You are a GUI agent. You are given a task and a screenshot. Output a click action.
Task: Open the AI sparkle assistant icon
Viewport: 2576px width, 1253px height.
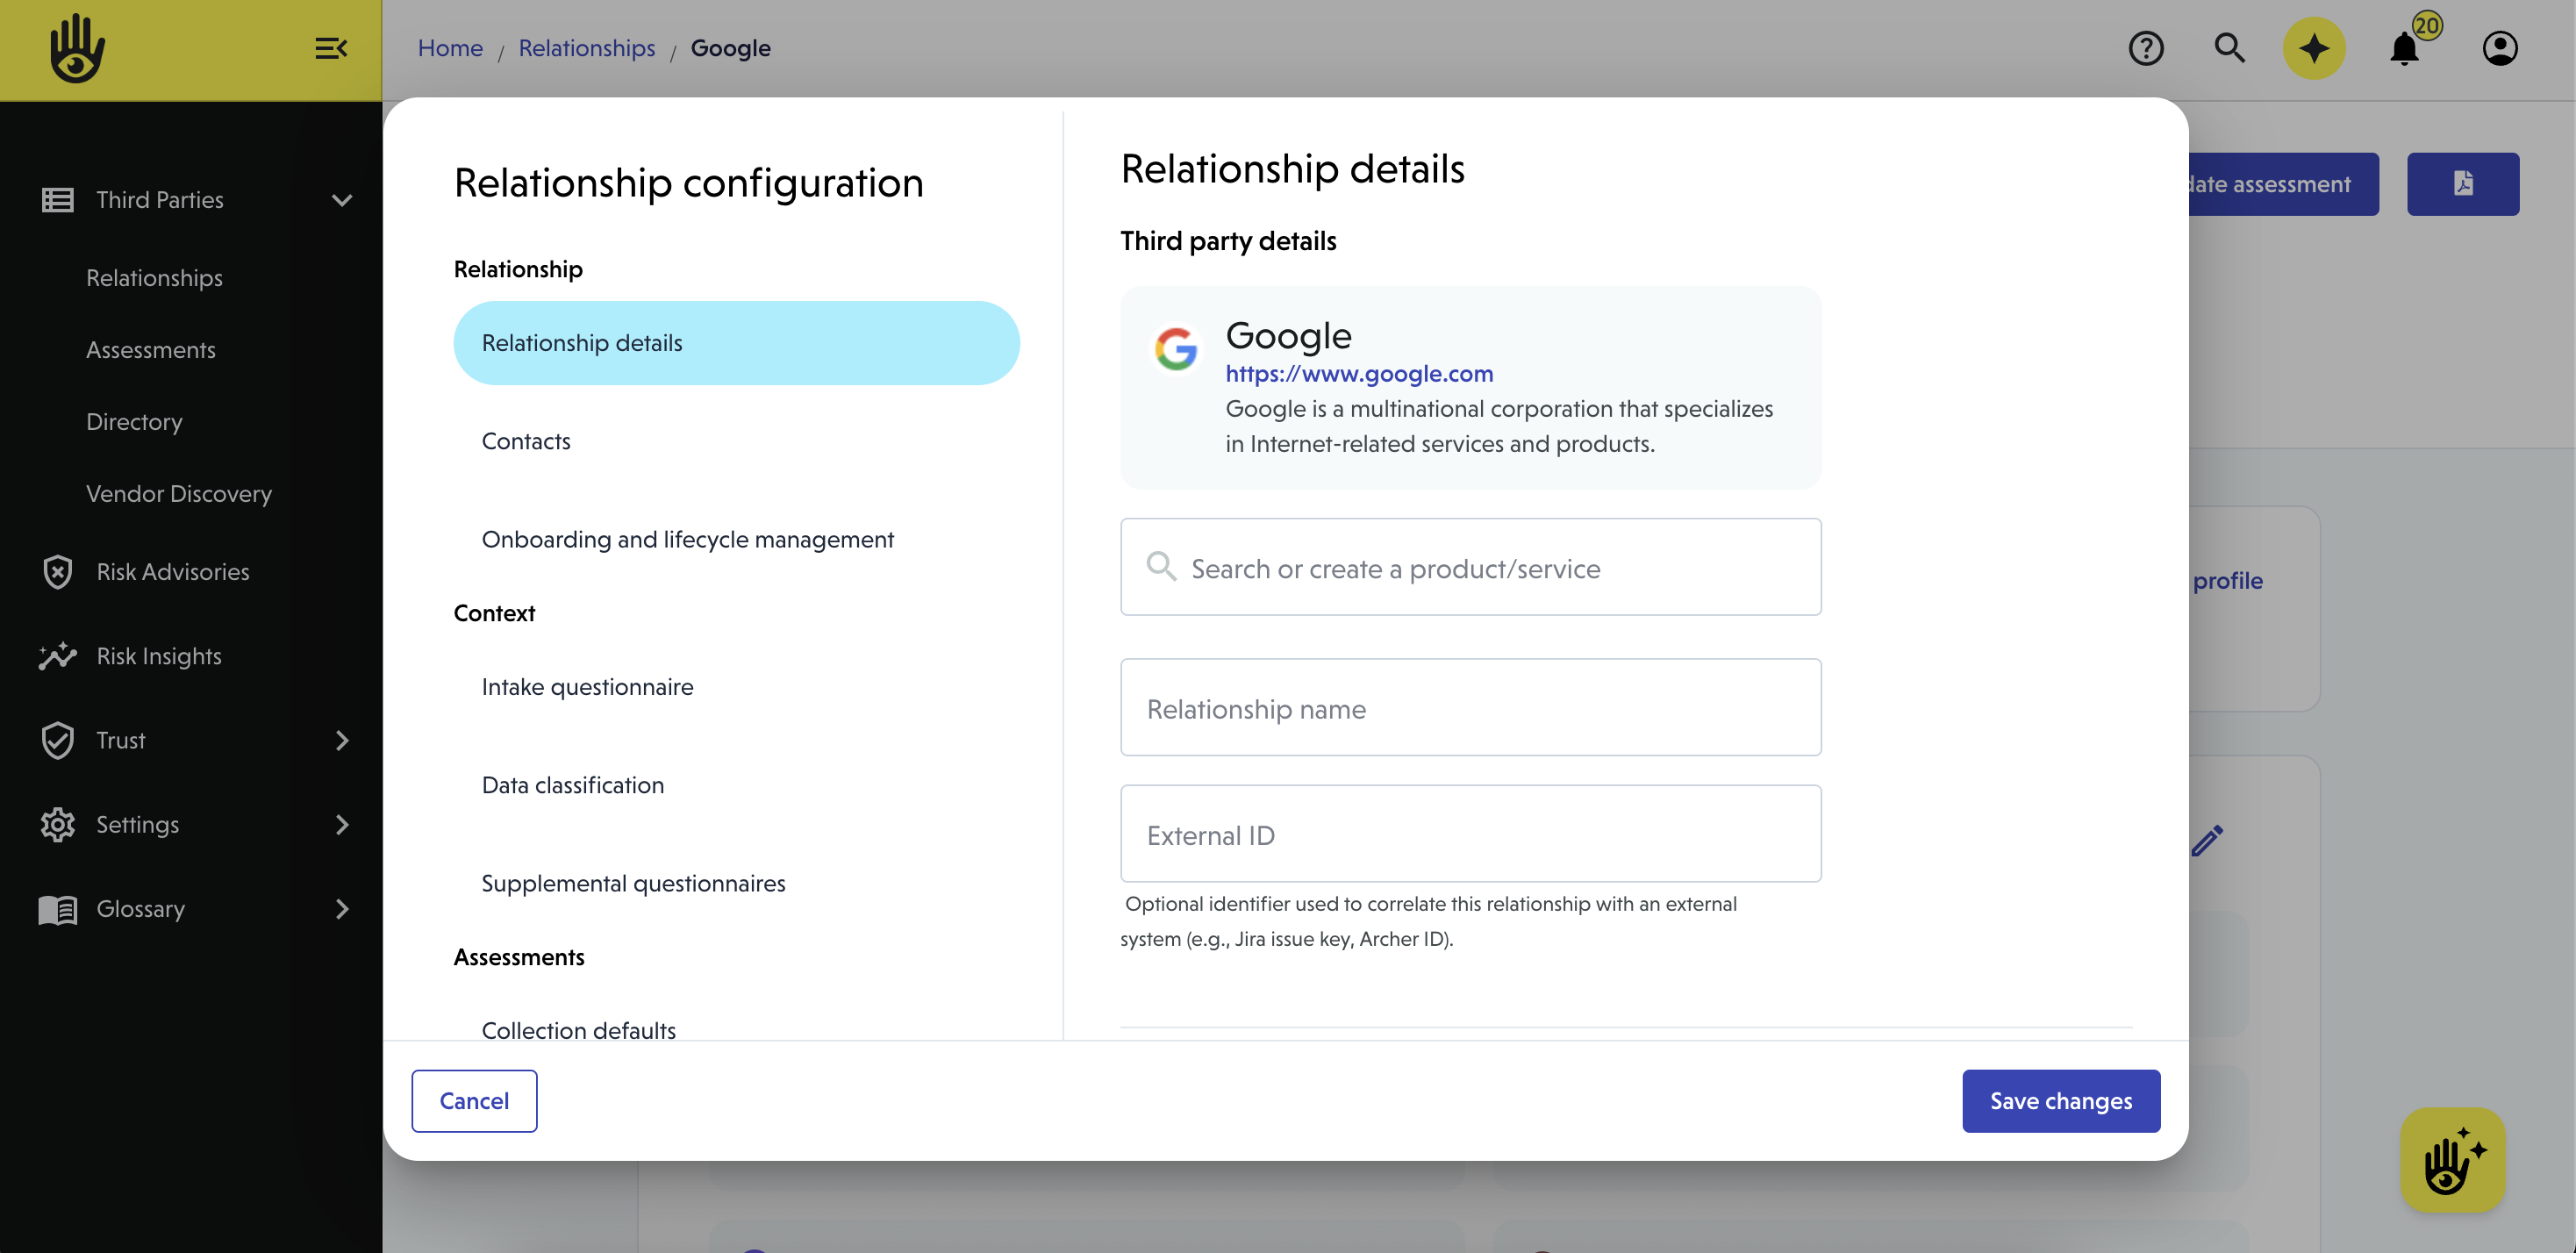pyautogui.click(x=2313, y=48)
